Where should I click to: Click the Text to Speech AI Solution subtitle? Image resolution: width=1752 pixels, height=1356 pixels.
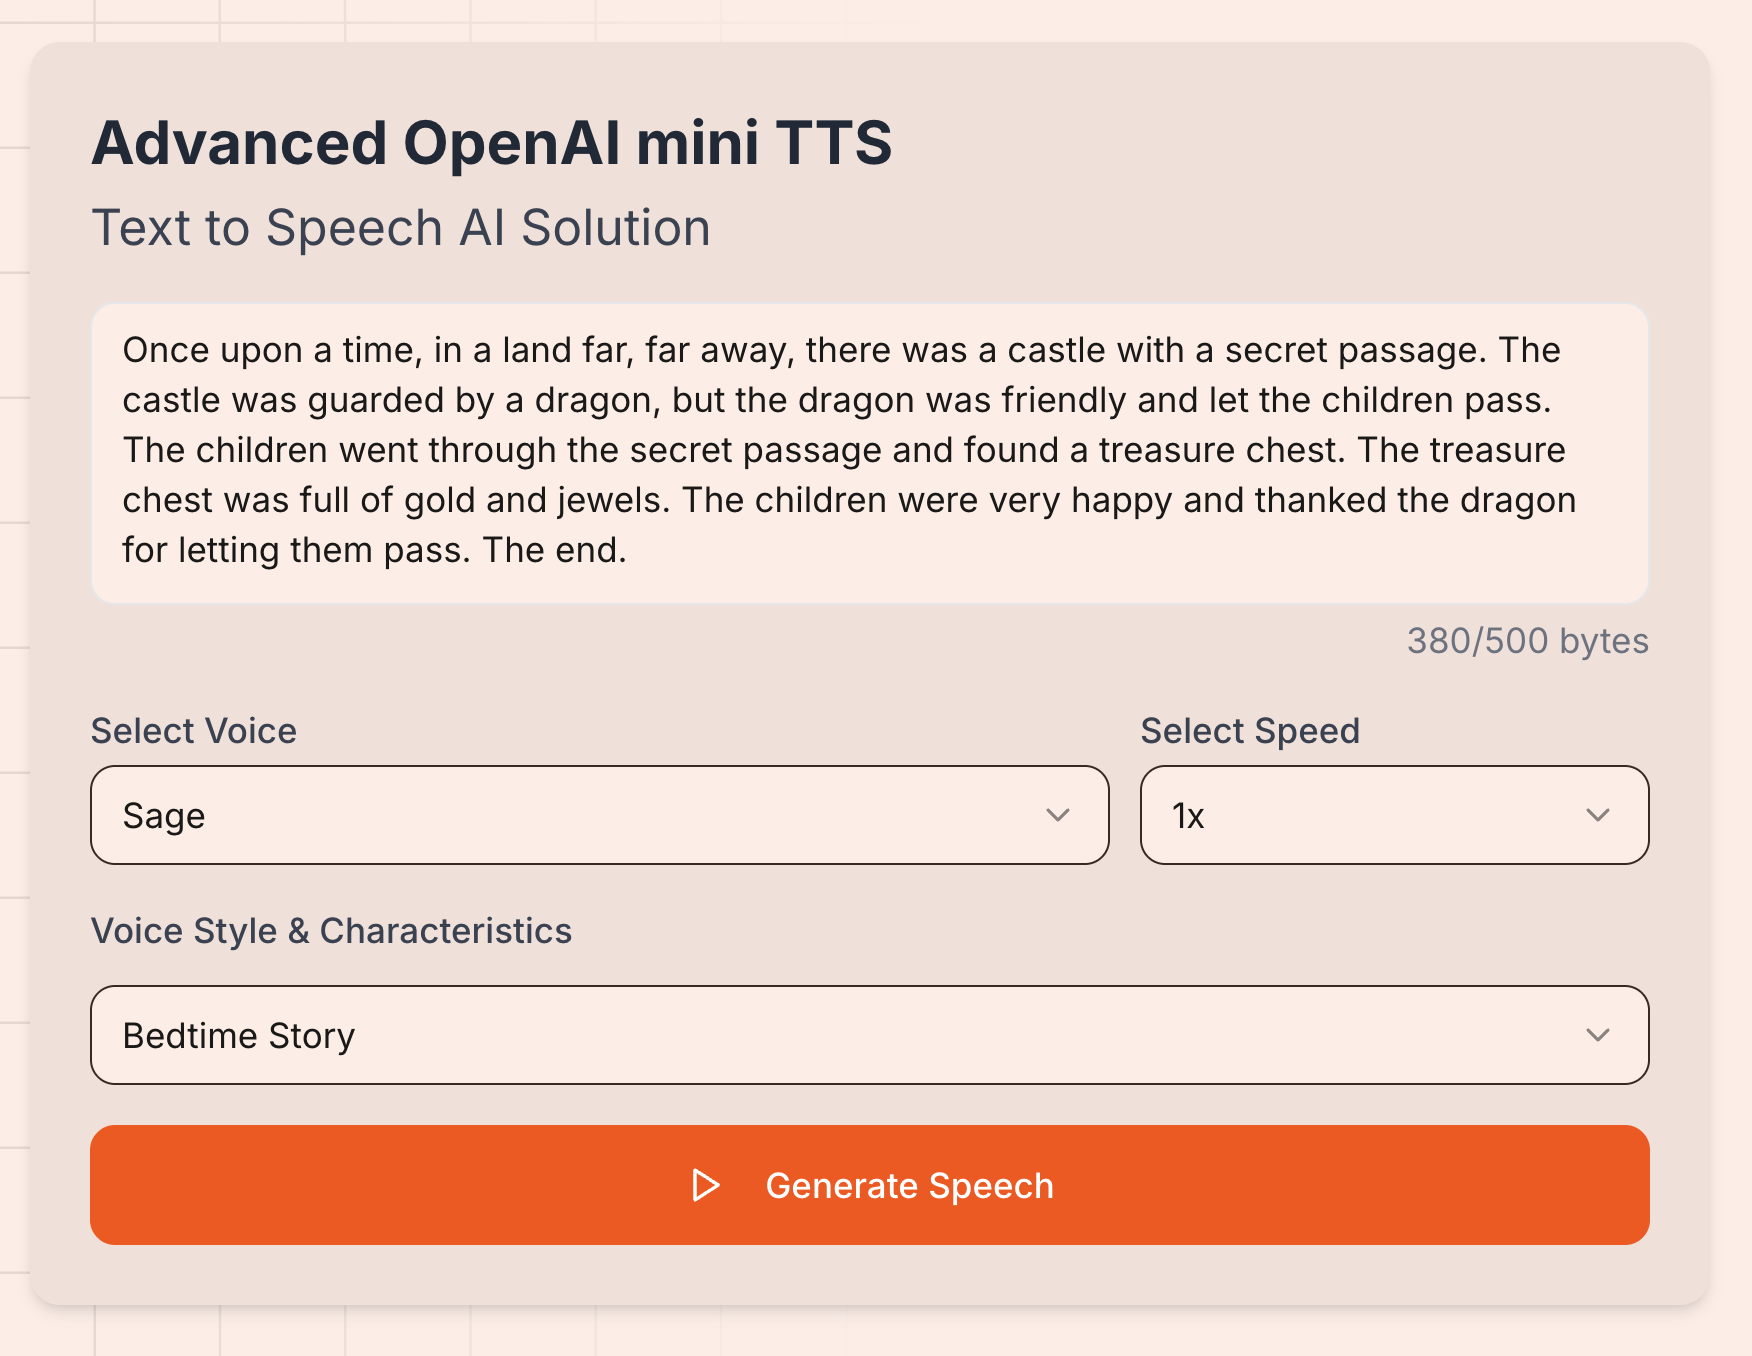click(401, 228)
